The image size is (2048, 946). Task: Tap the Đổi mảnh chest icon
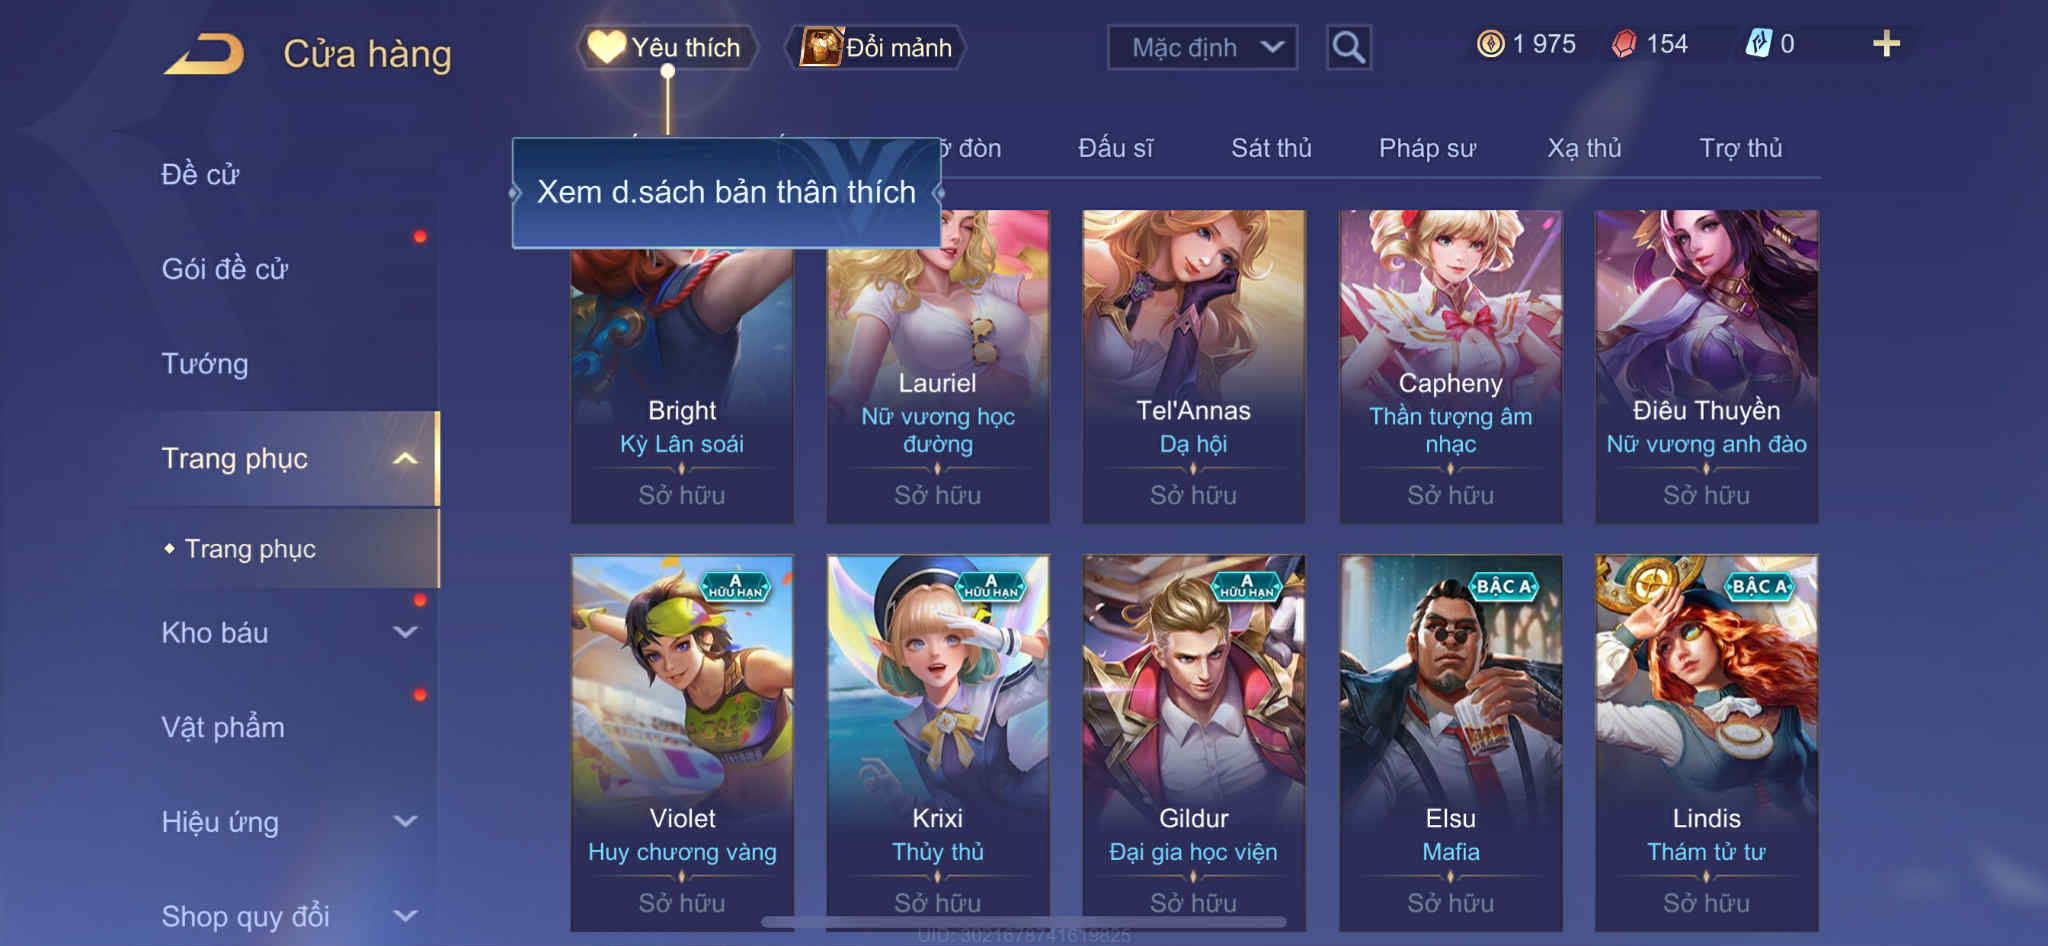click(821, 47)
